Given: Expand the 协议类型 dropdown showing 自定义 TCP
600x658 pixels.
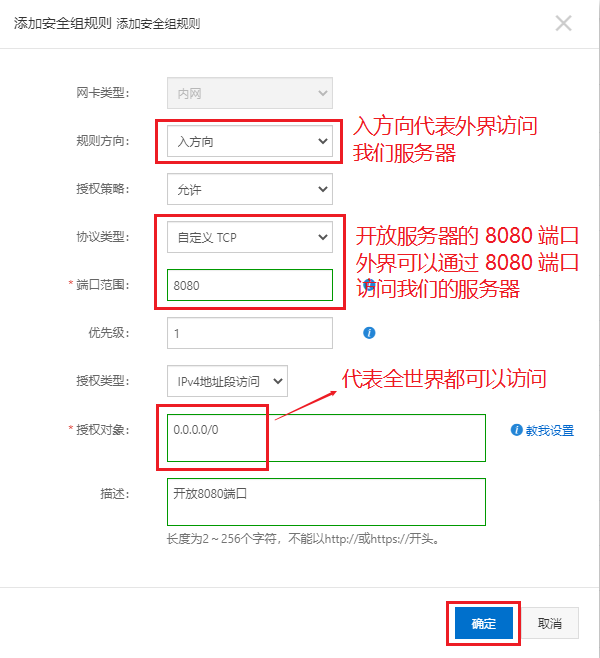Looking at the screenshot, I should click(250, 237).
